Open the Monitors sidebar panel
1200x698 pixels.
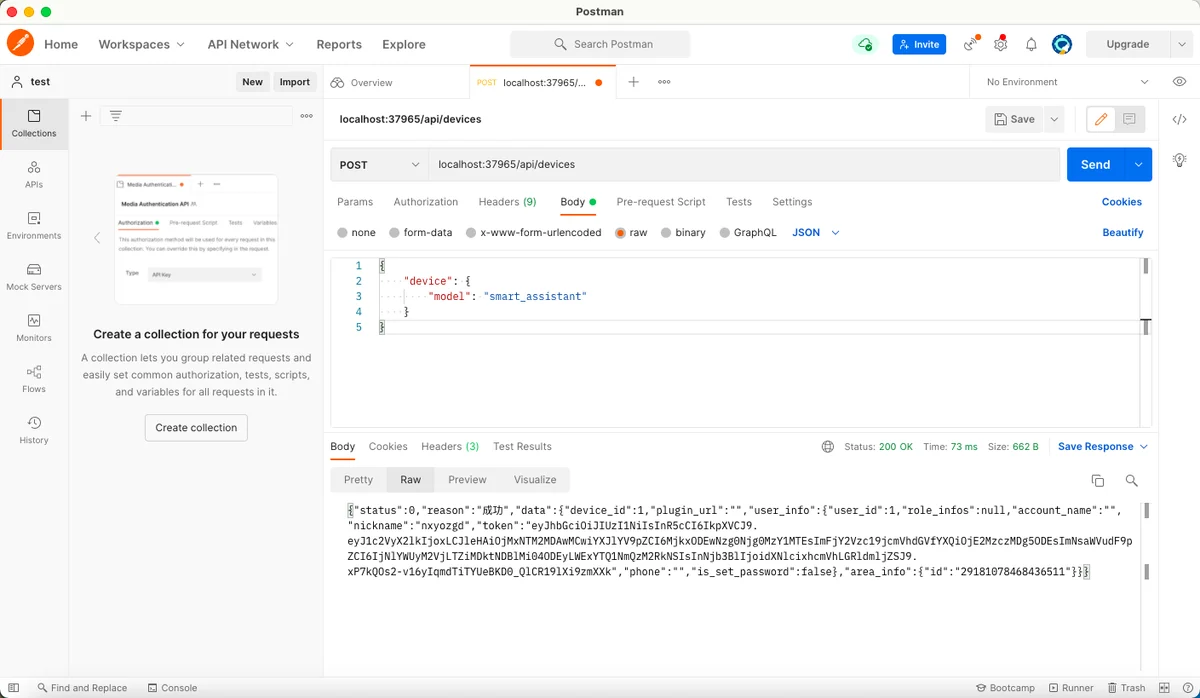pyautogui.click(x=34, y=328)
